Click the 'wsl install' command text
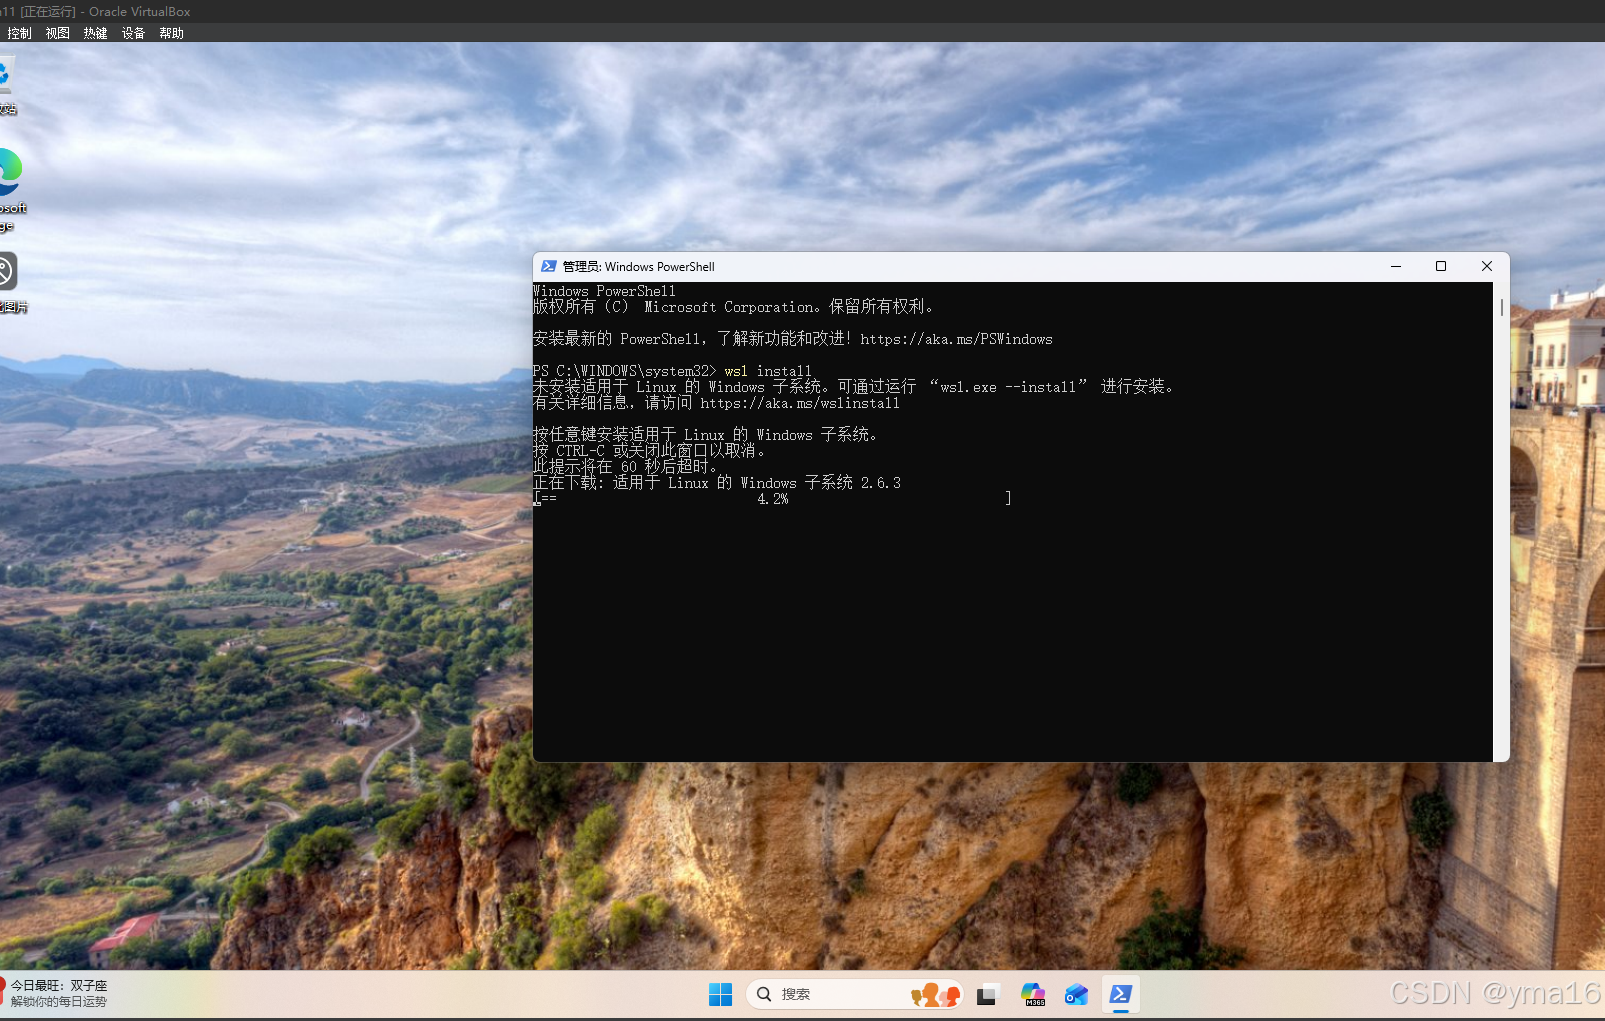 (x=768, y=371)
